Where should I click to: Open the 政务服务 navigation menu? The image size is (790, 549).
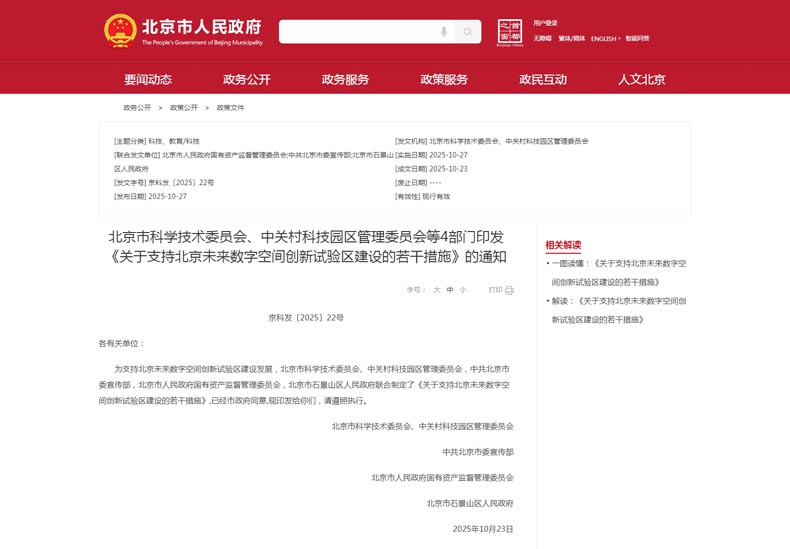(345, 80)
